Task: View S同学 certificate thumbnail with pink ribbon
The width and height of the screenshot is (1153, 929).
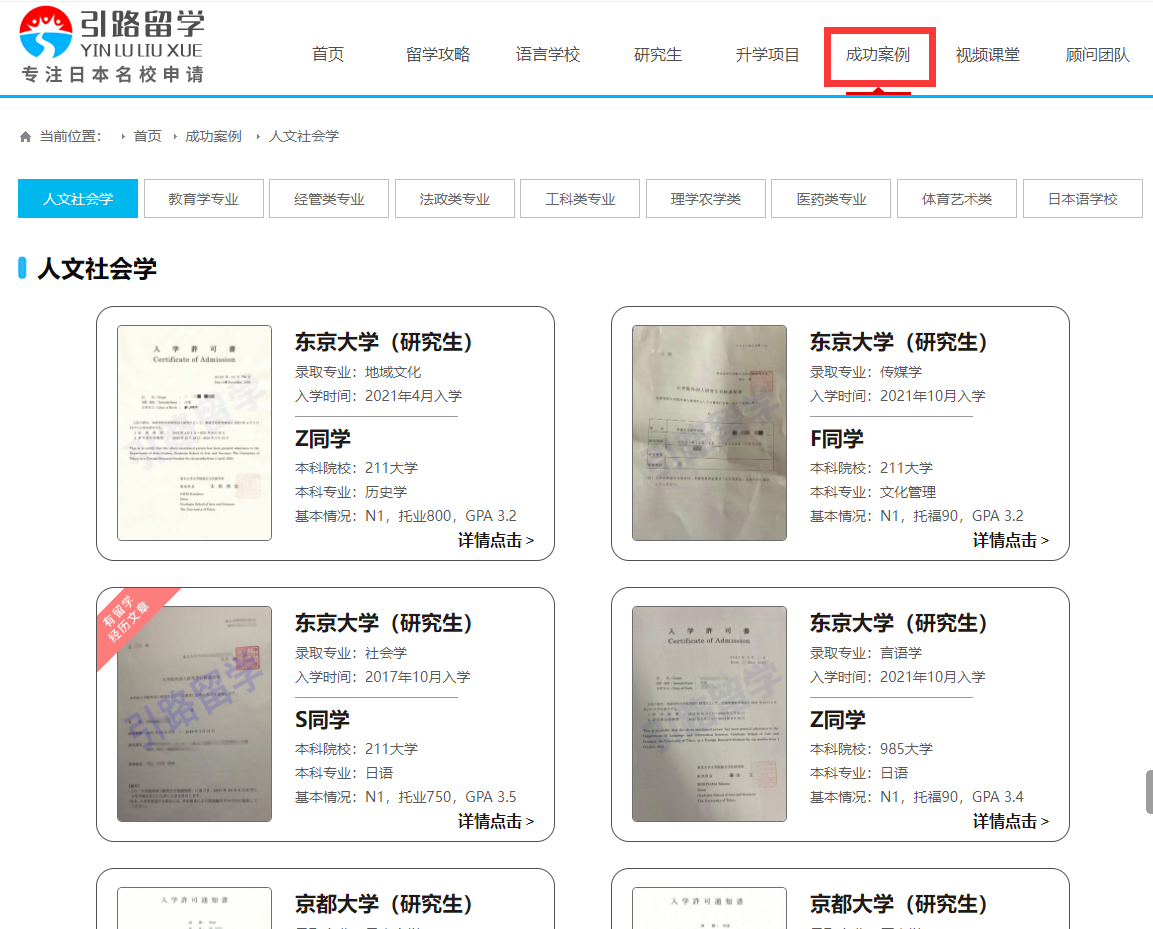Action: tap(194, 714)
